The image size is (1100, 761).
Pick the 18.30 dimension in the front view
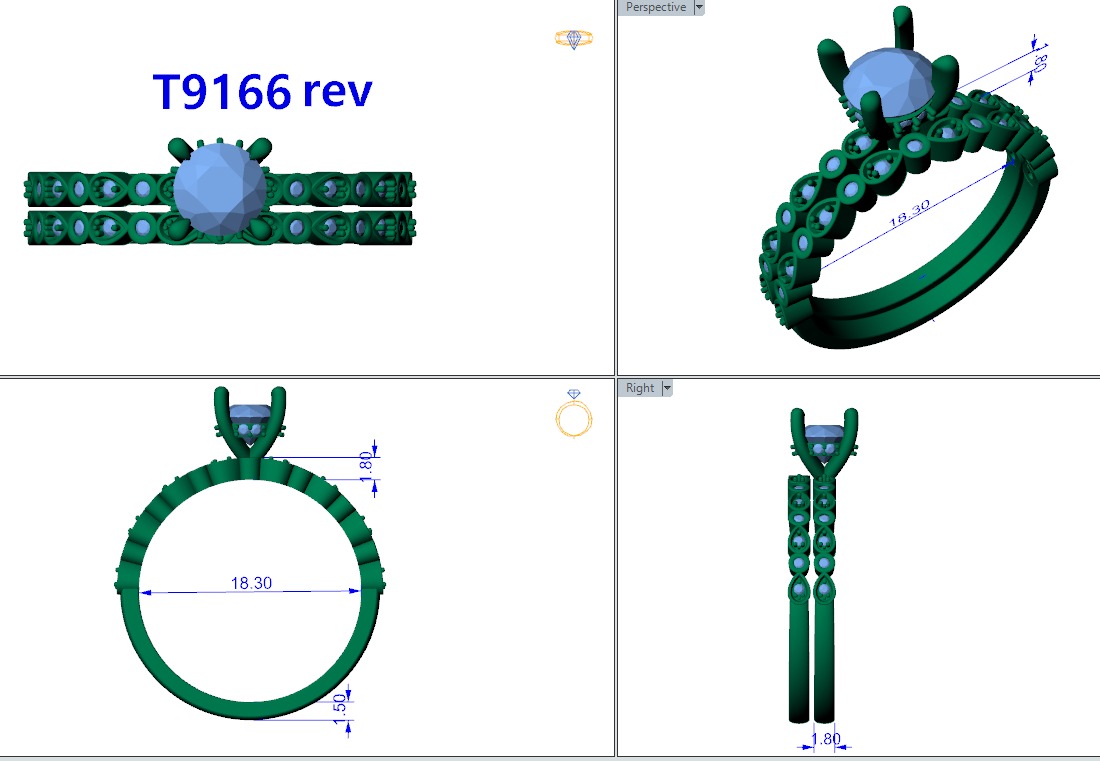point(251,583)
